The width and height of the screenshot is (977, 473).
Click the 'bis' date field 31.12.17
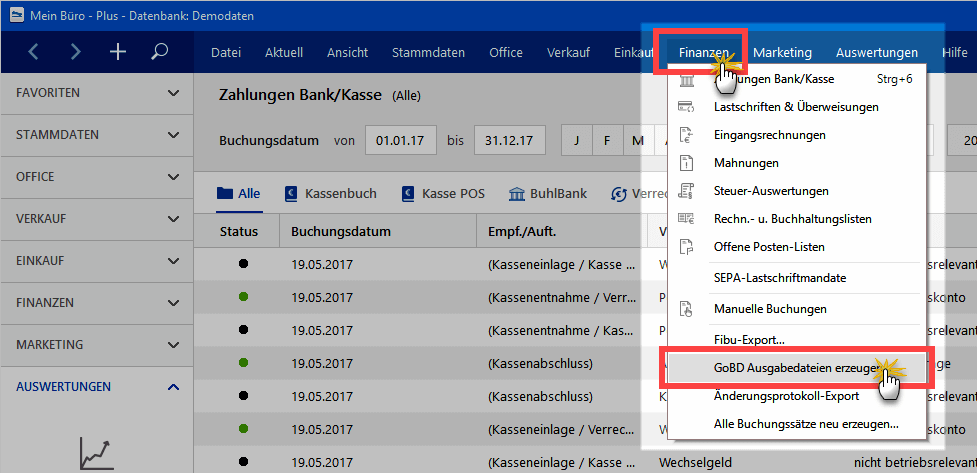pos(510,140)
